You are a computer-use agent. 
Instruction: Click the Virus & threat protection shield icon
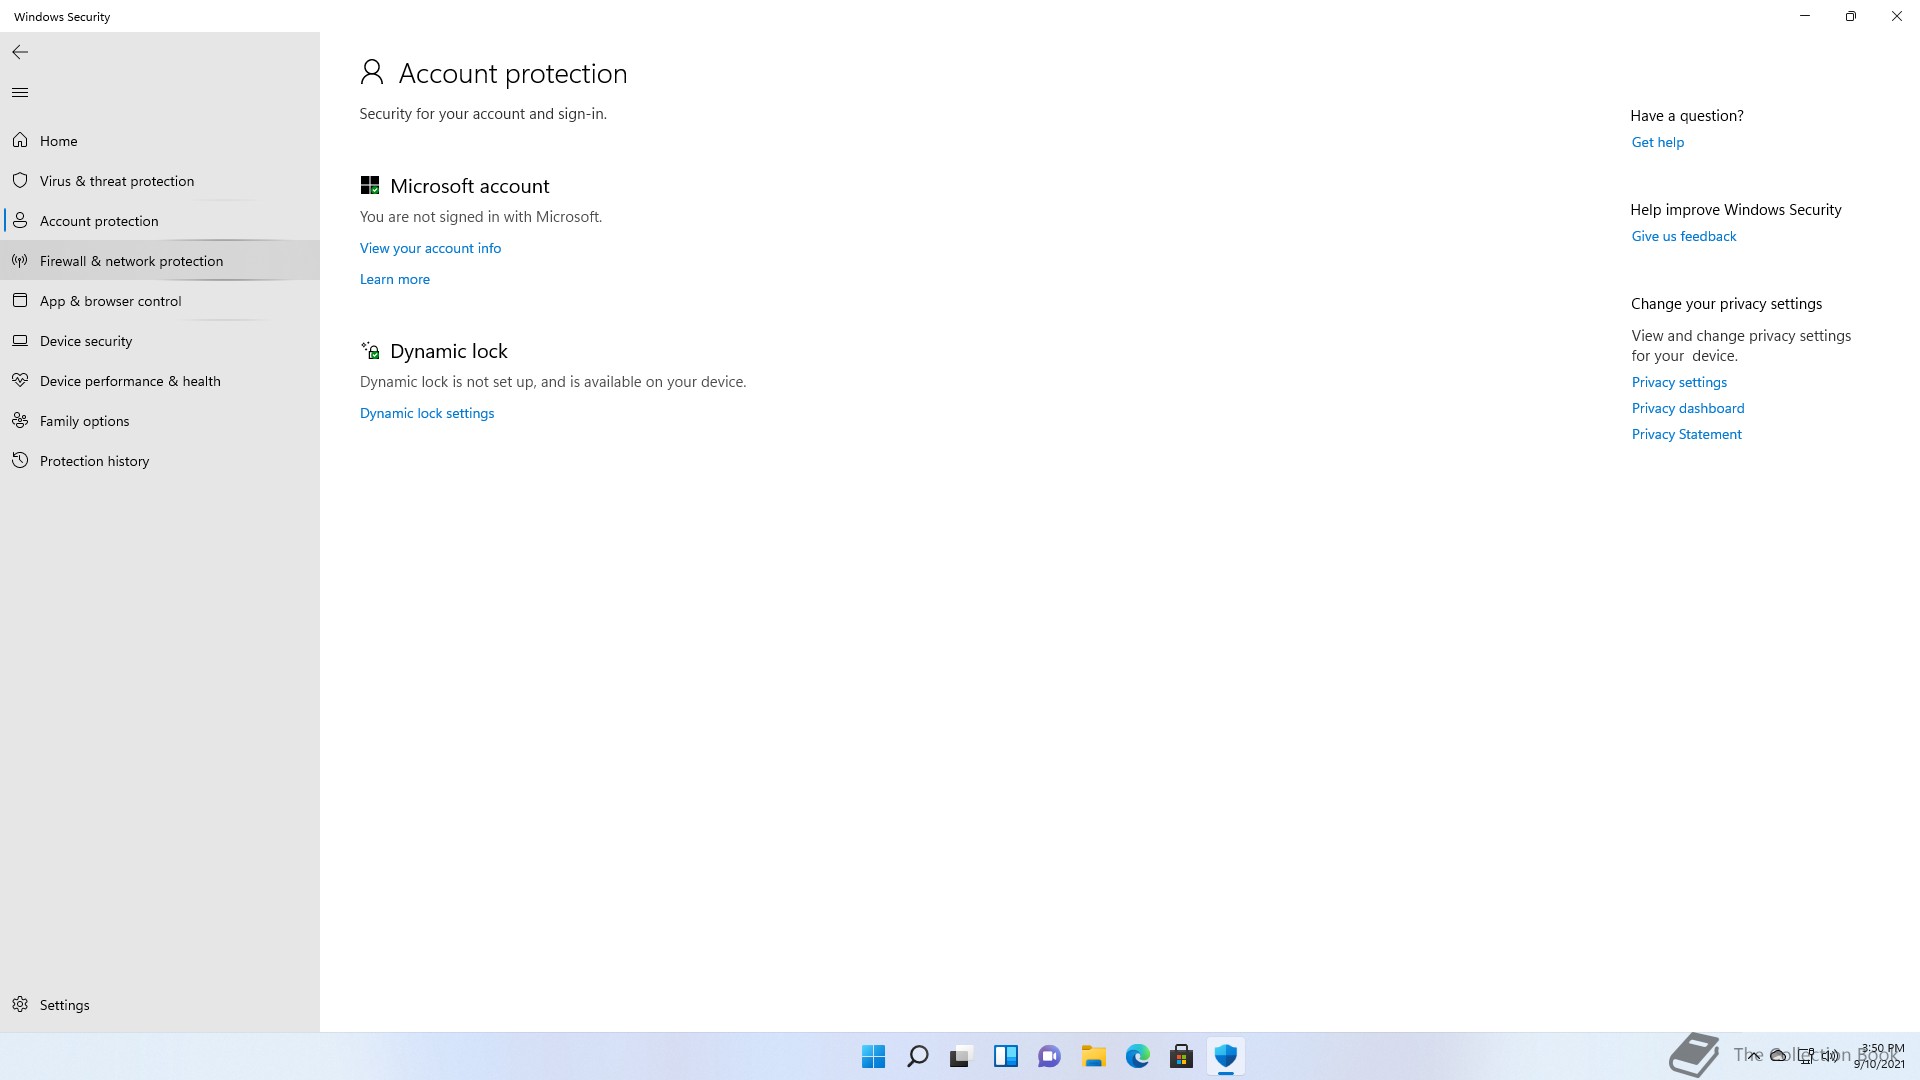20,180
